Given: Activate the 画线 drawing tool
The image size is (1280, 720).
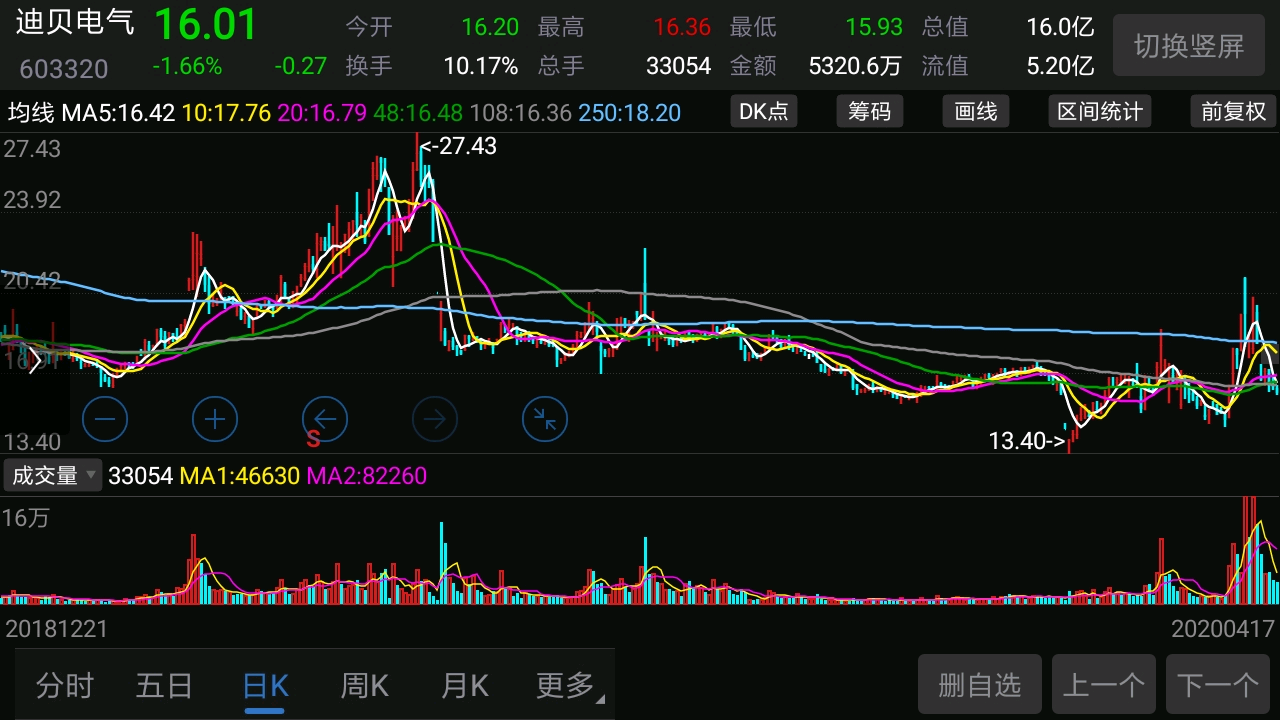Looking at the screenshot, I should 975,111.
